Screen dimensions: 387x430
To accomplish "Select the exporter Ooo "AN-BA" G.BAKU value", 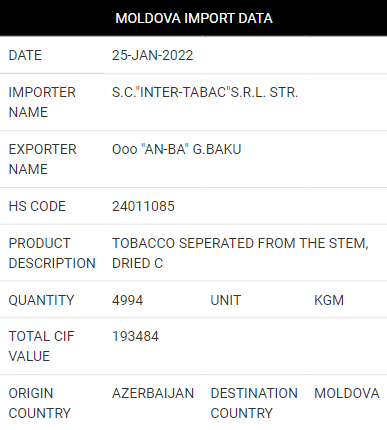I will (176, 149).
